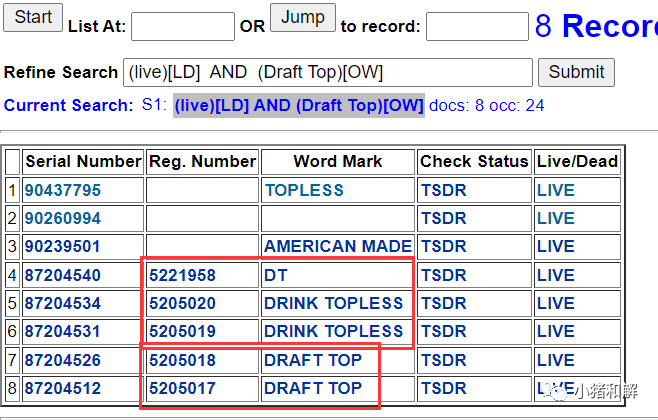This screenshot has width=658, height=420.
Task: Open serial number 87204526
Action: [x=63, y=361]
